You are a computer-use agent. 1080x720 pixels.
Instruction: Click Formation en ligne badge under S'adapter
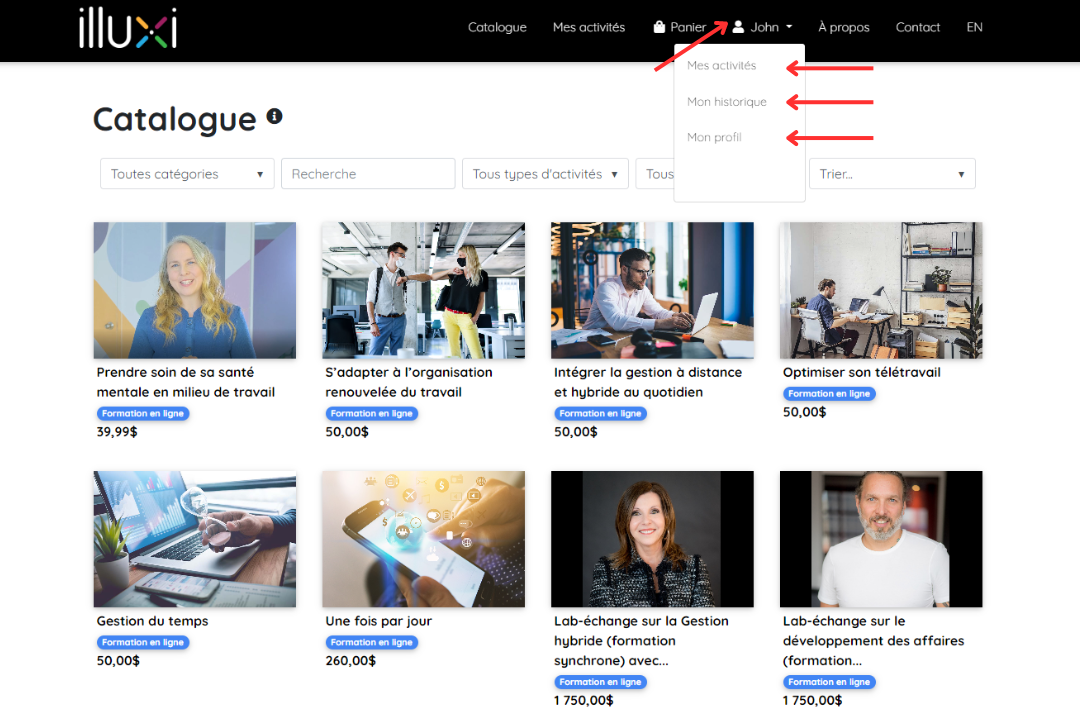click(x=371, y=413)
